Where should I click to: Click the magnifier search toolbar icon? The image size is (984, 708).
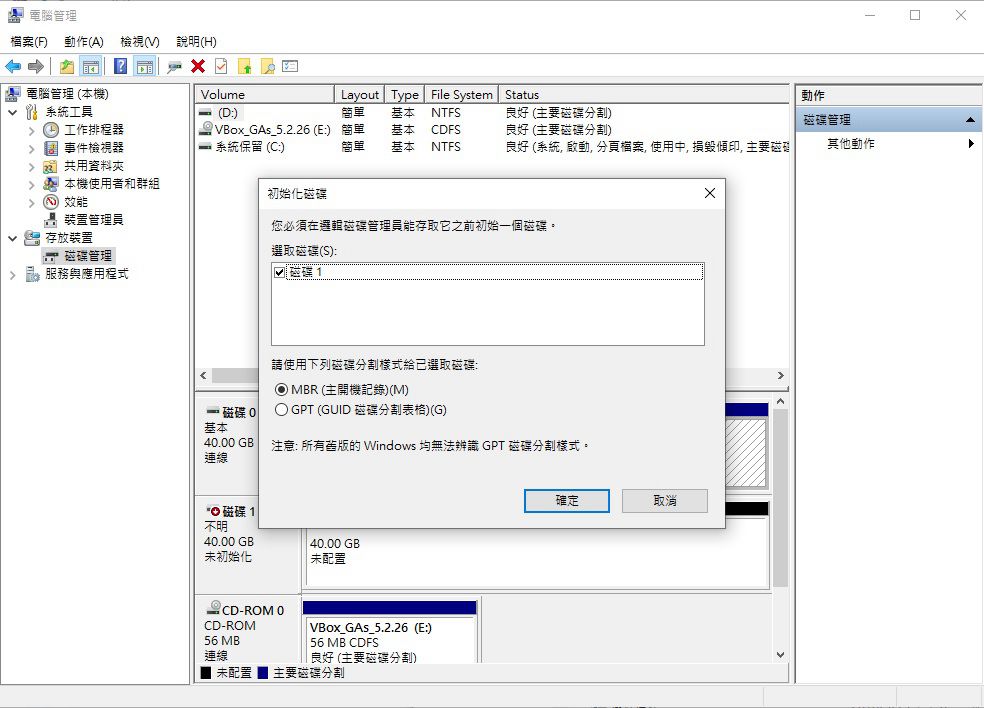coord(268,67)
